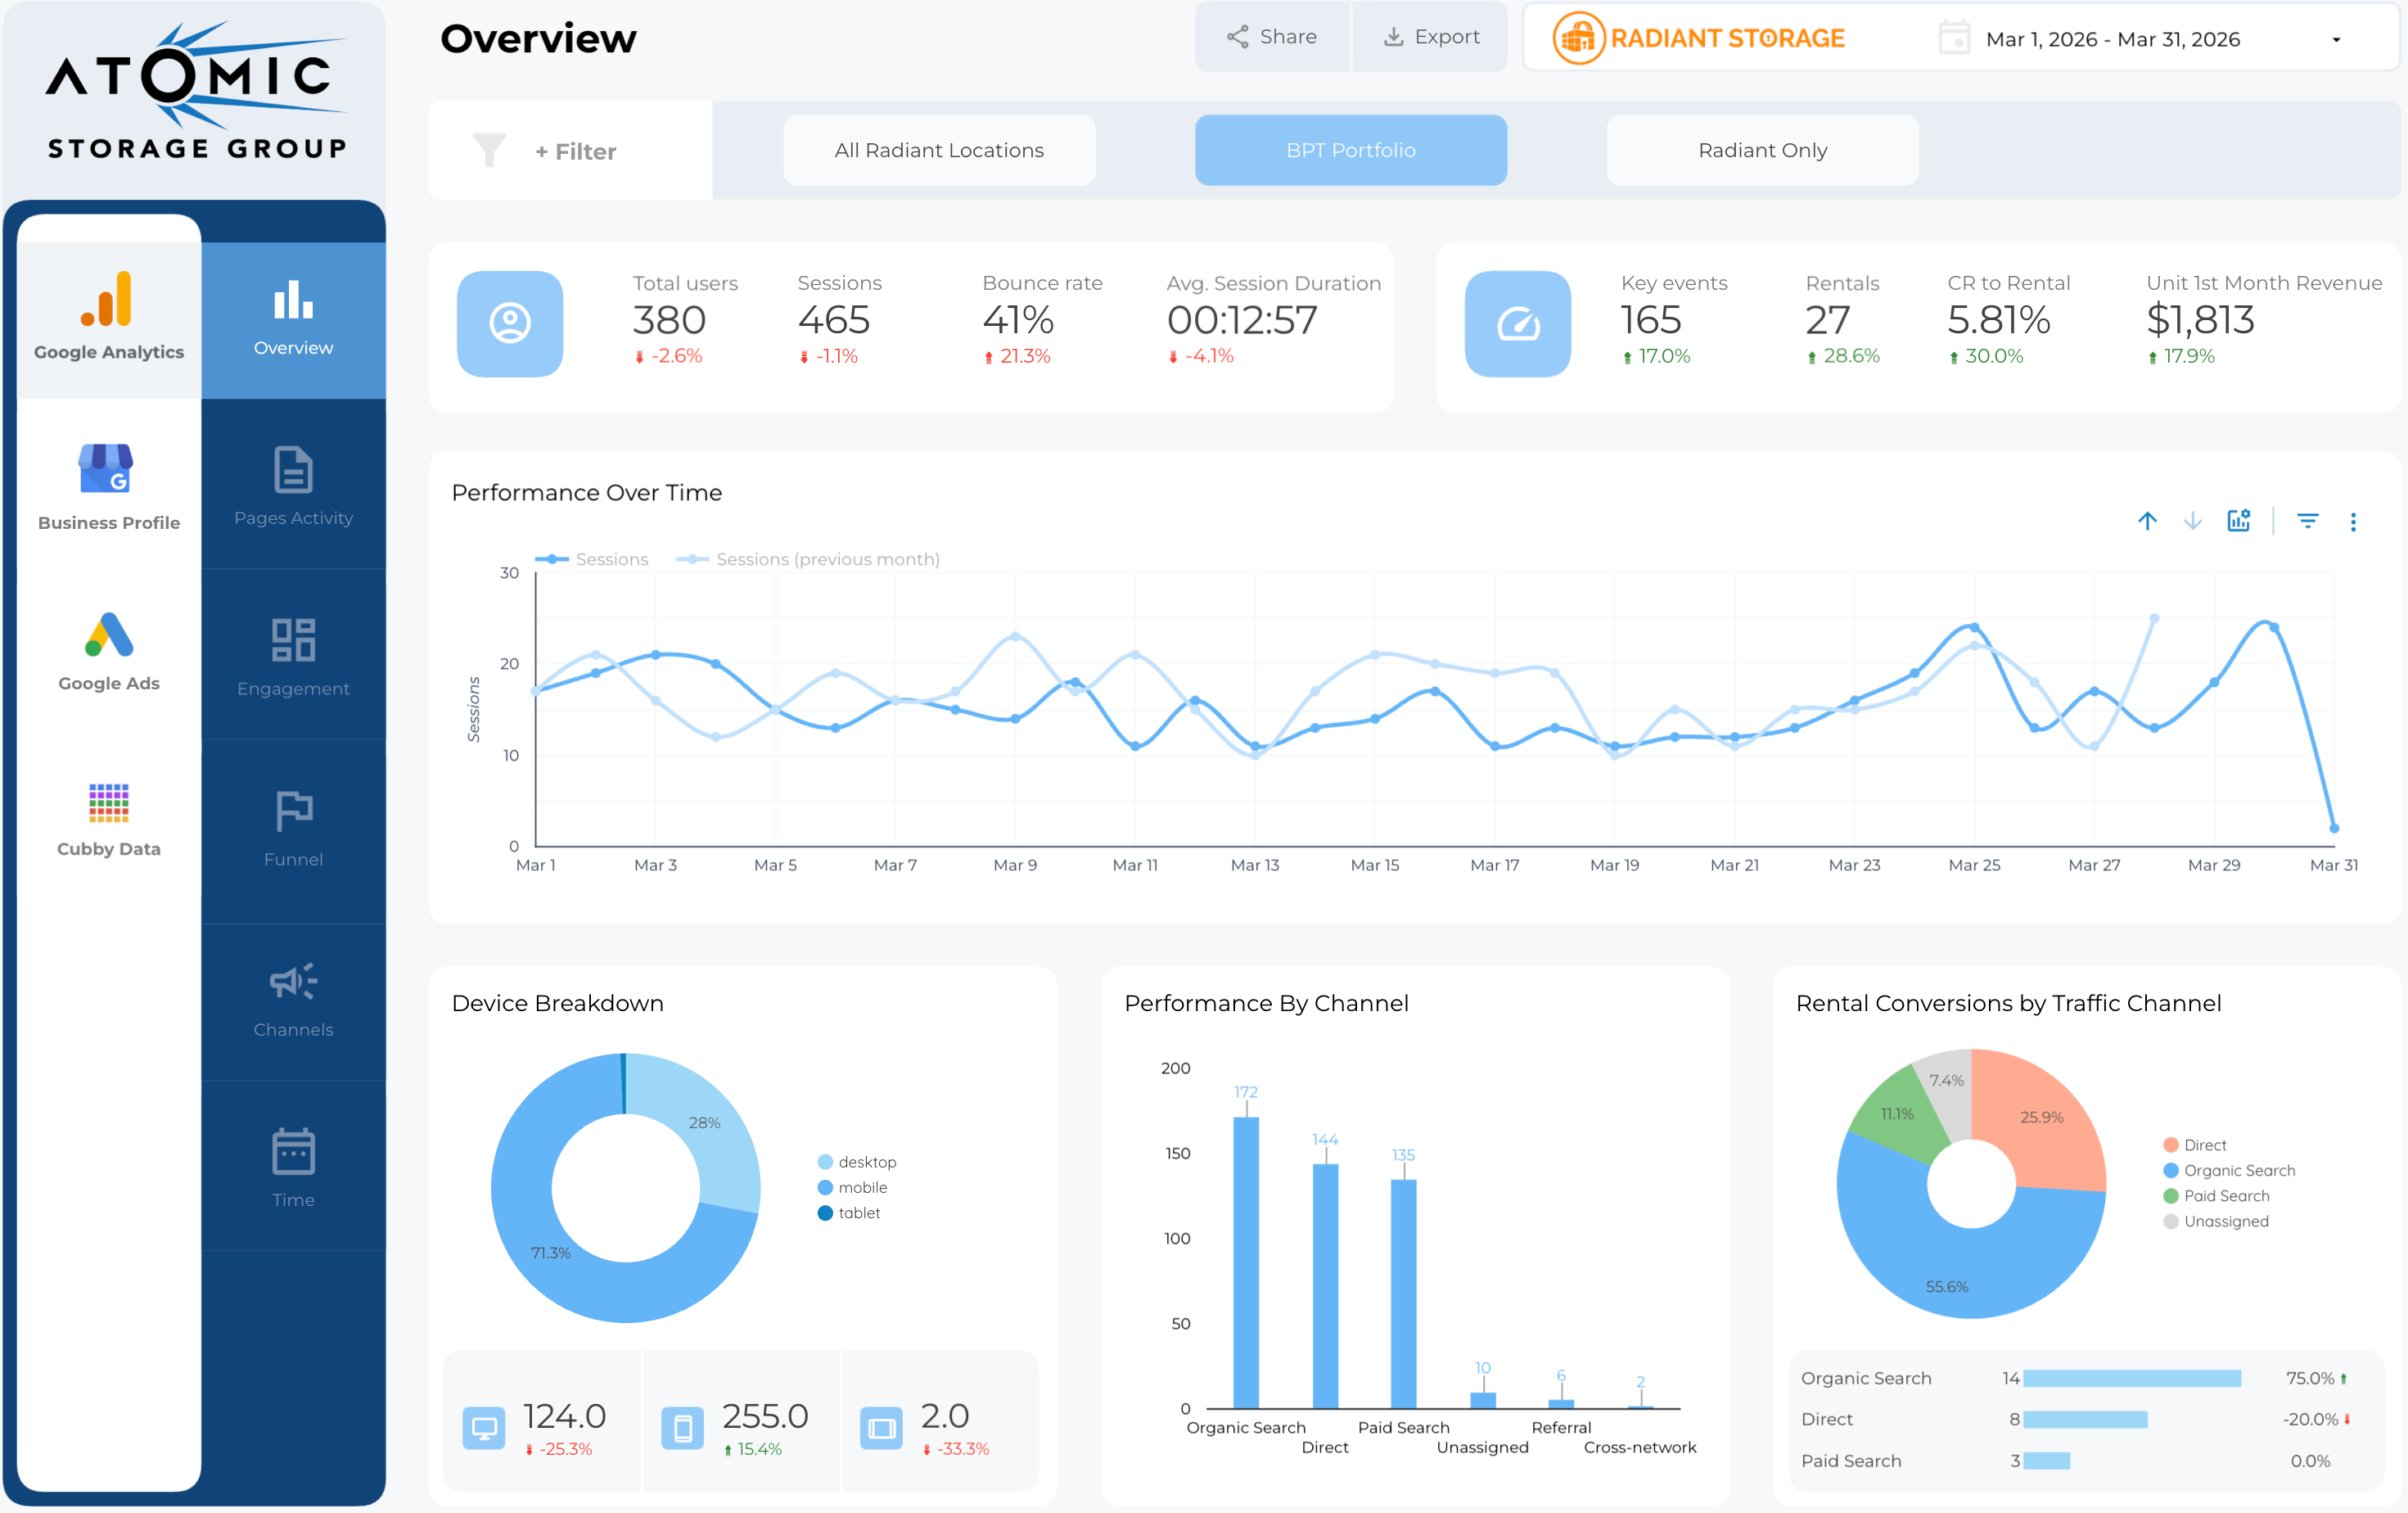This screenshot has width=2408, height=1513.
Task: Open the calendar date picker icon
Action: 1953,39
